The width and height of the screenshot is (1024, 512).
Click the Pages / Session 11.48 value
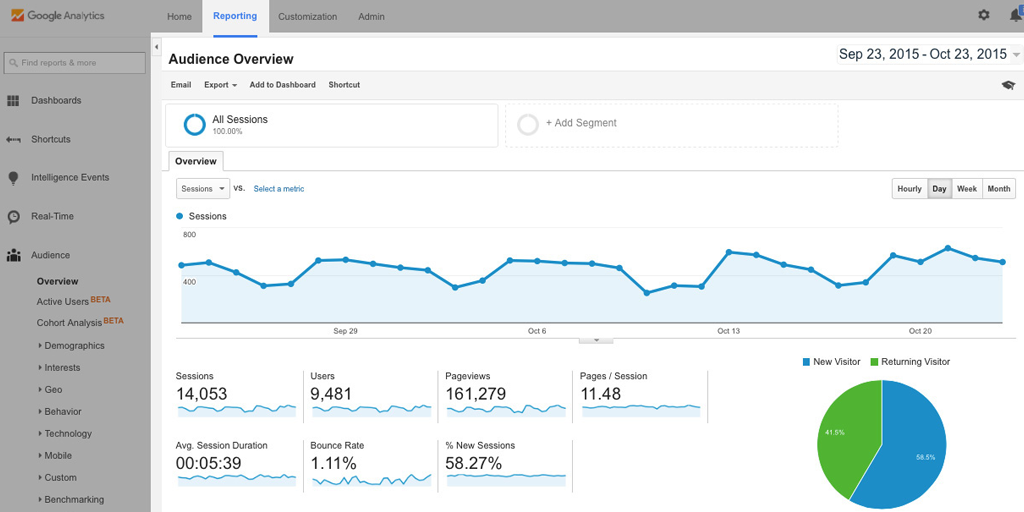coord(600,394)
